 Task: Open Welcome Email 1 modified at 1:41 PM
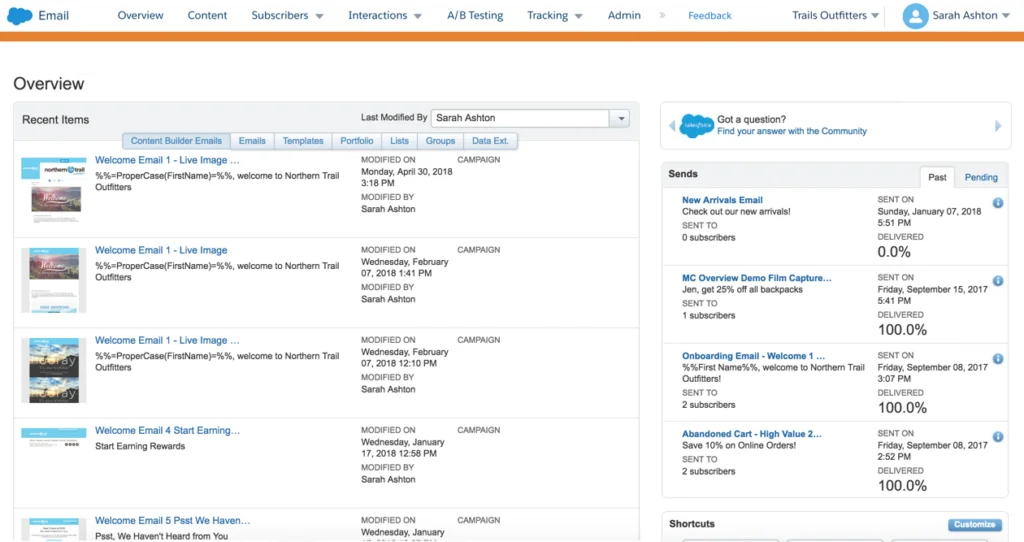161,250
